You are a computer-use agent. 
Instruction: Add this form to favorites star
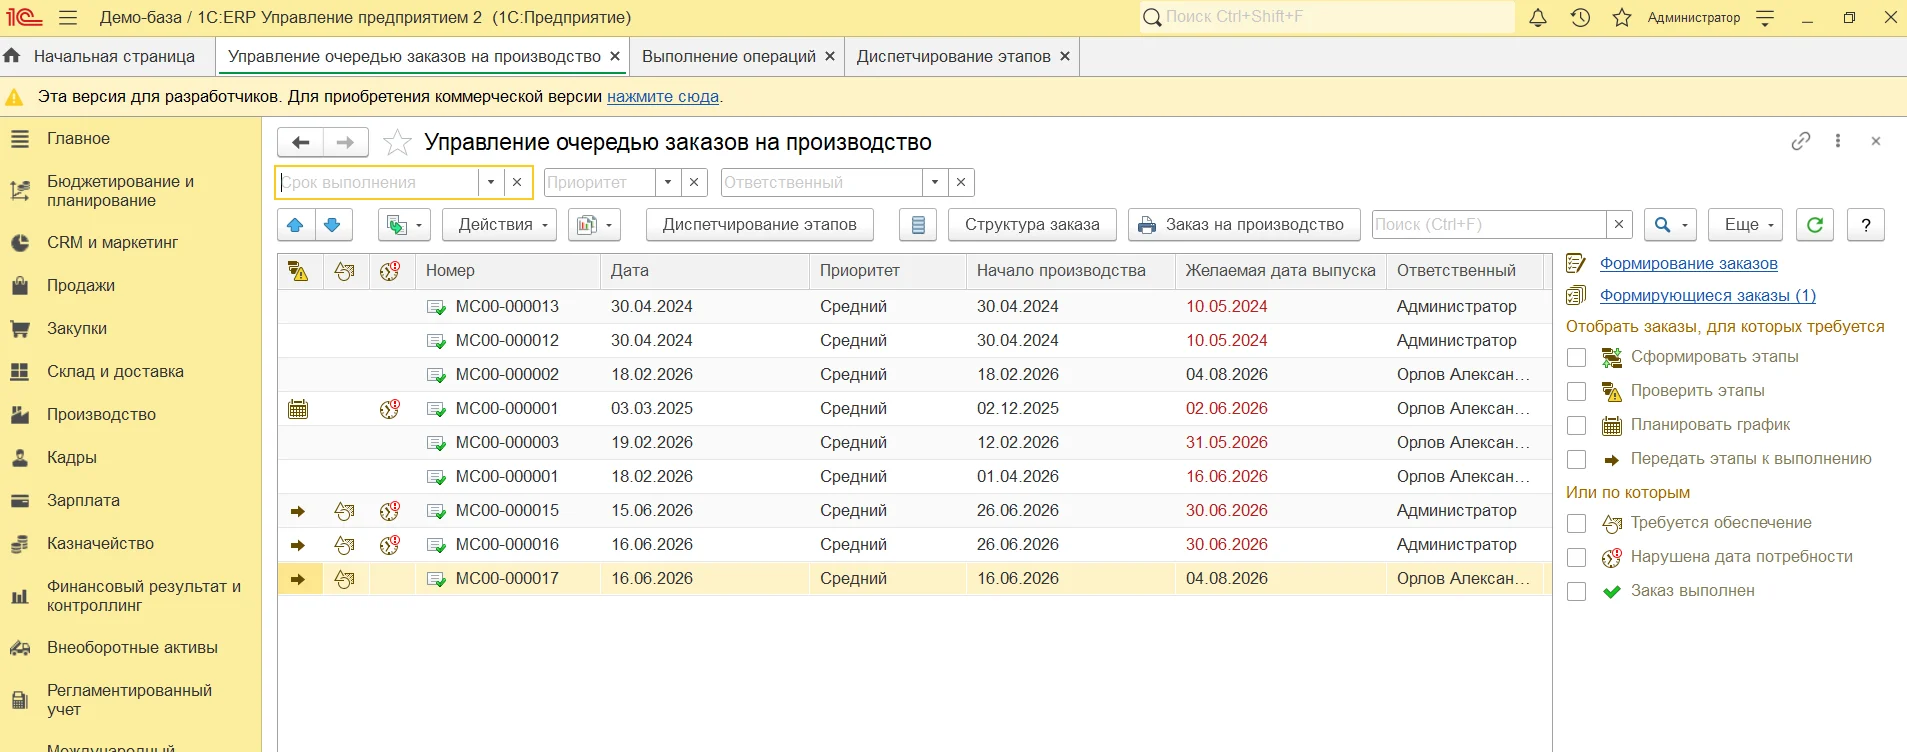pos(397,142)
